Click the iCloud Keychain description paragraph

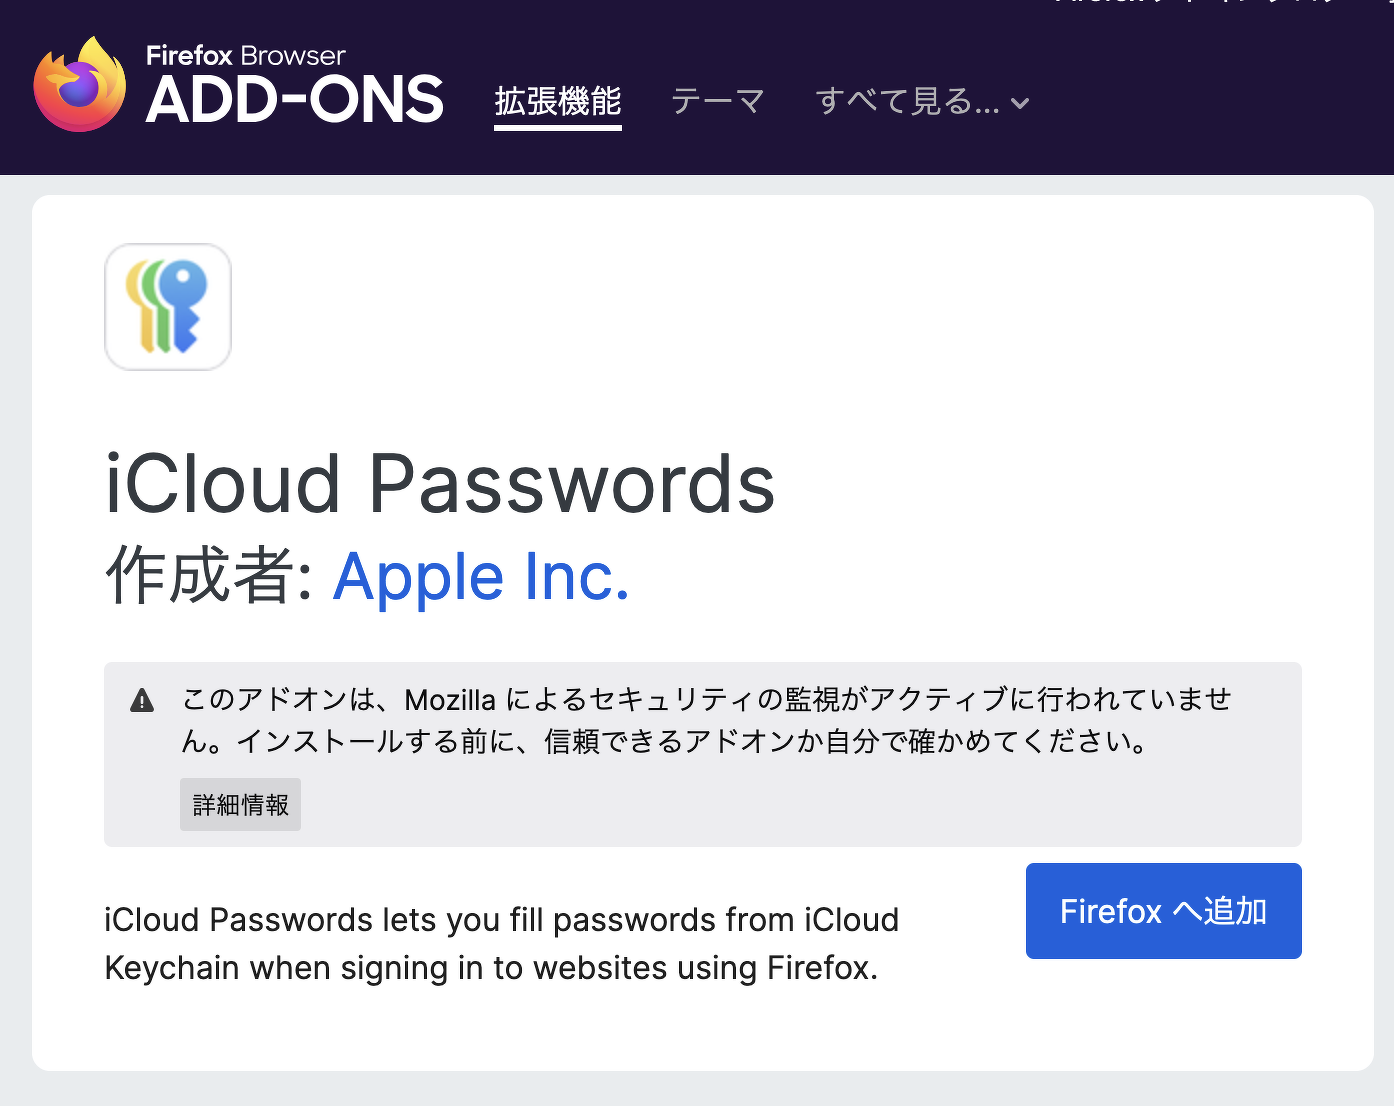501,943
